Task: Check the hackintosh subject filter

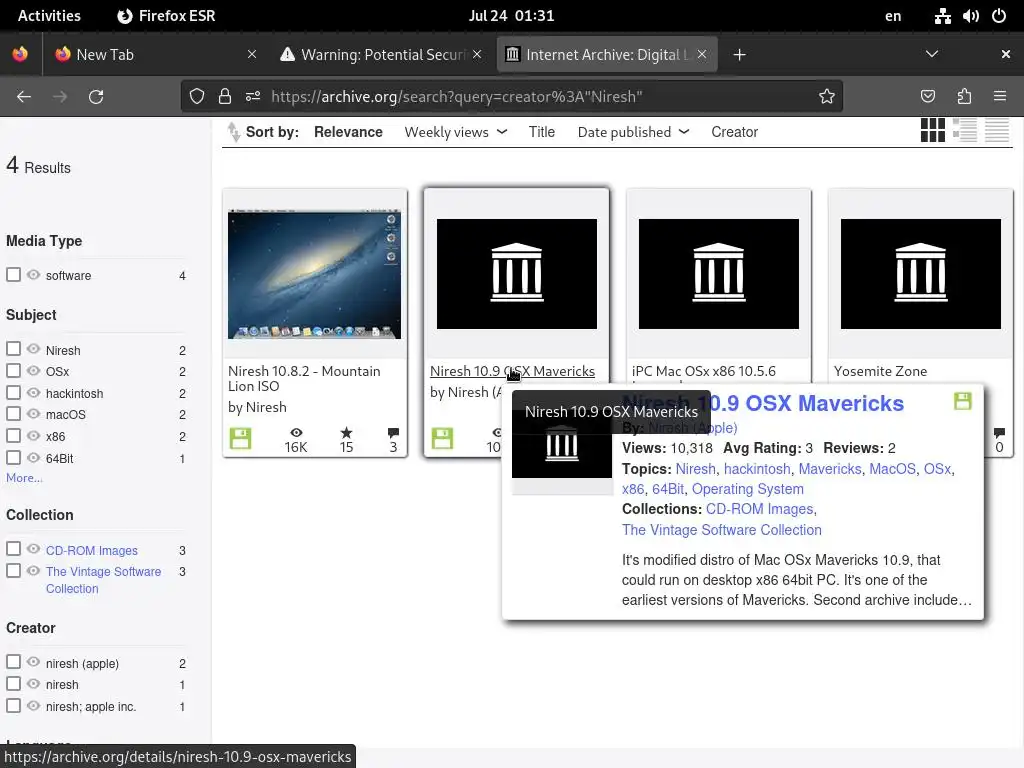Action: click(x=13, y=392)
